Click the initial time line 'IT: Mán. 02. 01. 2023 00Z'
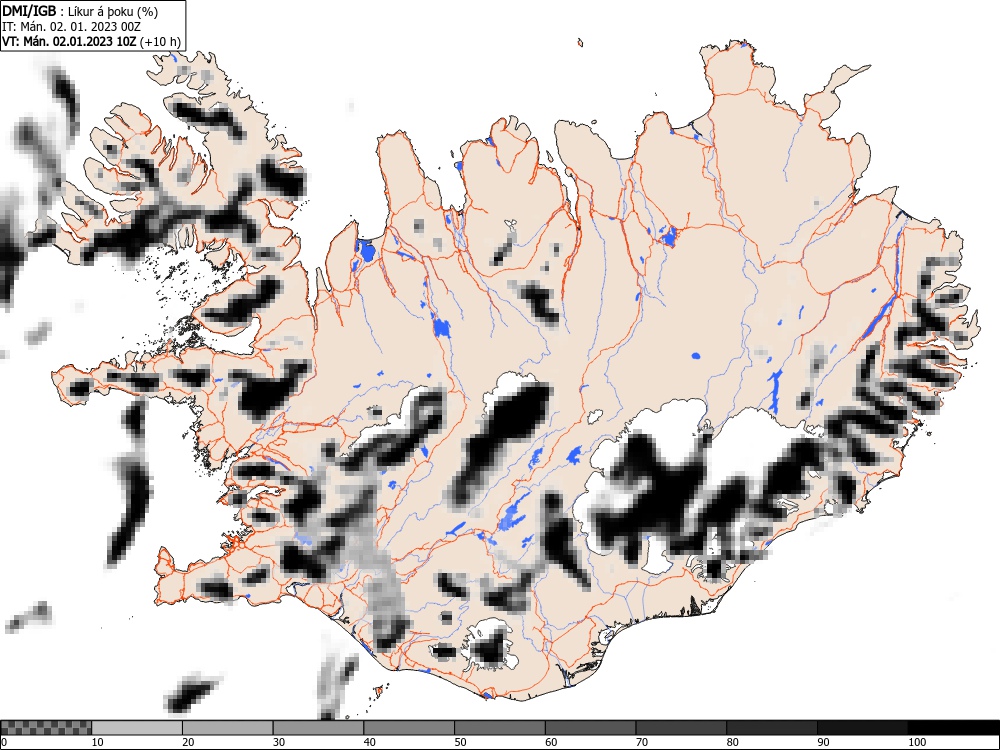The width and height of the screenshot is (1000, 750). [x=71, y=27]
